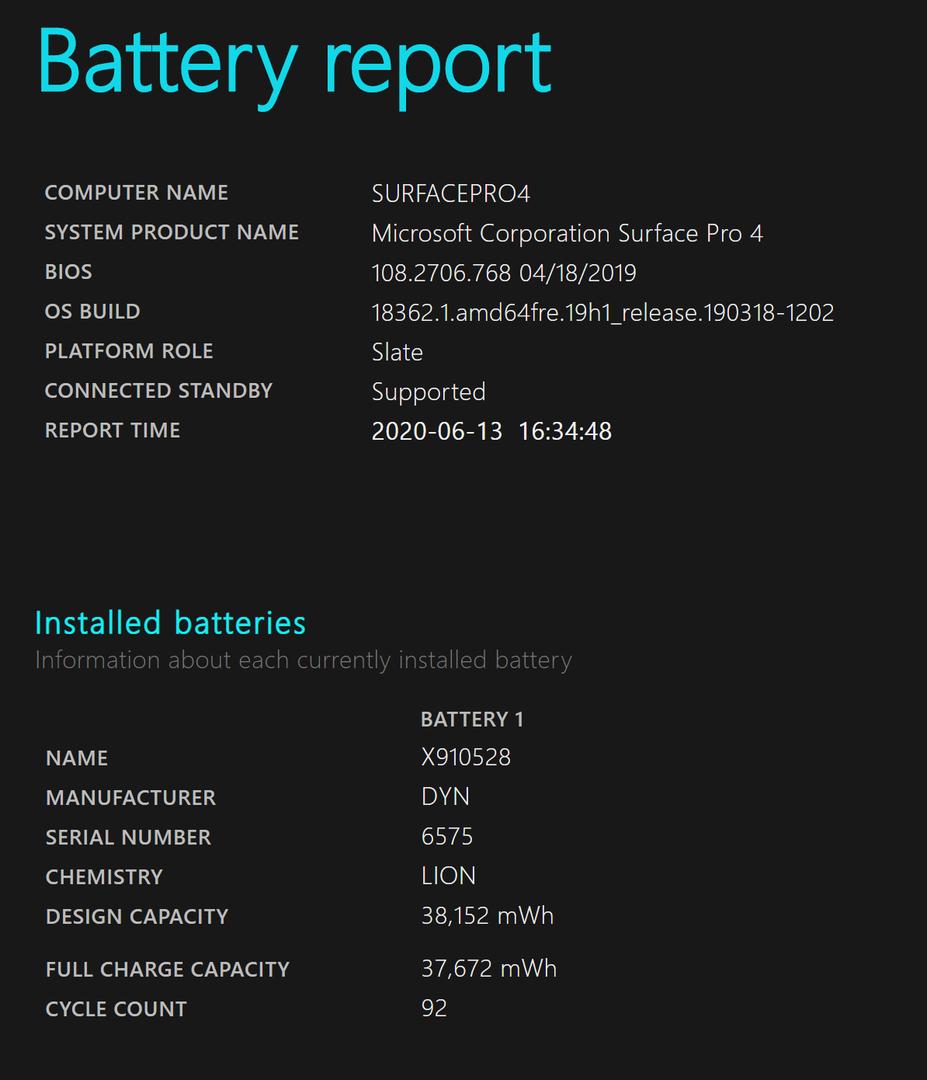Screen dimensions: 927x1080
Task: Click the manufacturer value DYN
Action: coord(445,797)
